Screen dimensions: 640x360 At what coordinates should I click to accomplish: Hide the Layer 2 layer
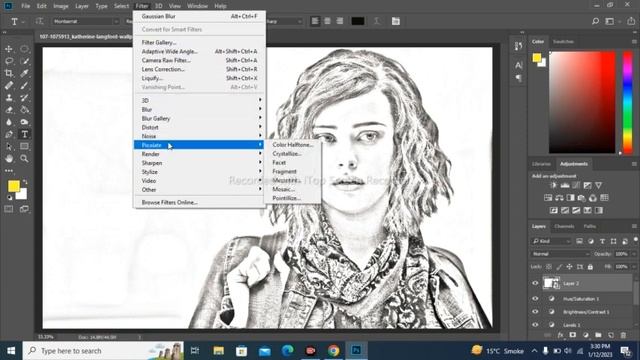535,283
